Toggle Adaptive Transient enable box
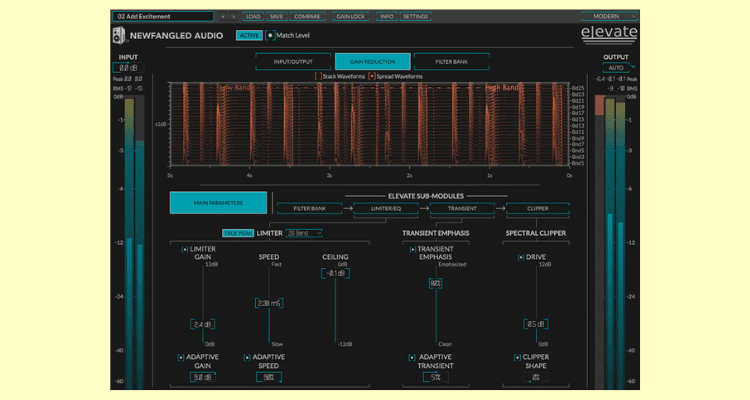750x400 pixels. [412, 357]
